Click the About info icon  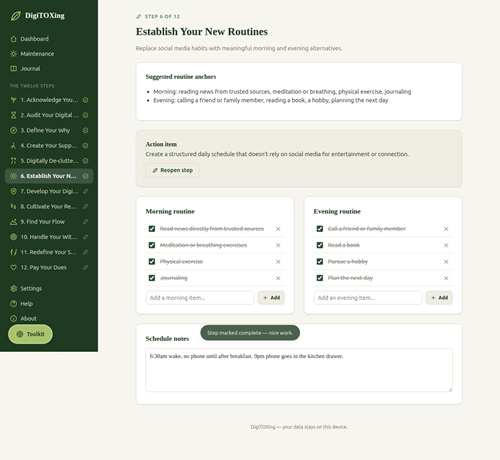coord(13,319)
